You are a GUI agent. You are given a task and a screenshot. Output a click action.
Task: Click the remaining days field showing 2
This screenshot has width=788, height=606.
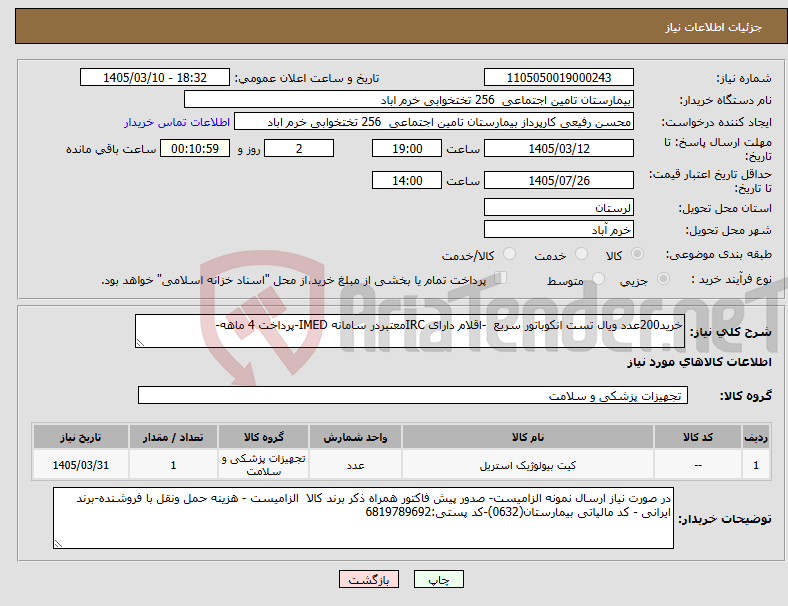[x=299, y=148]
